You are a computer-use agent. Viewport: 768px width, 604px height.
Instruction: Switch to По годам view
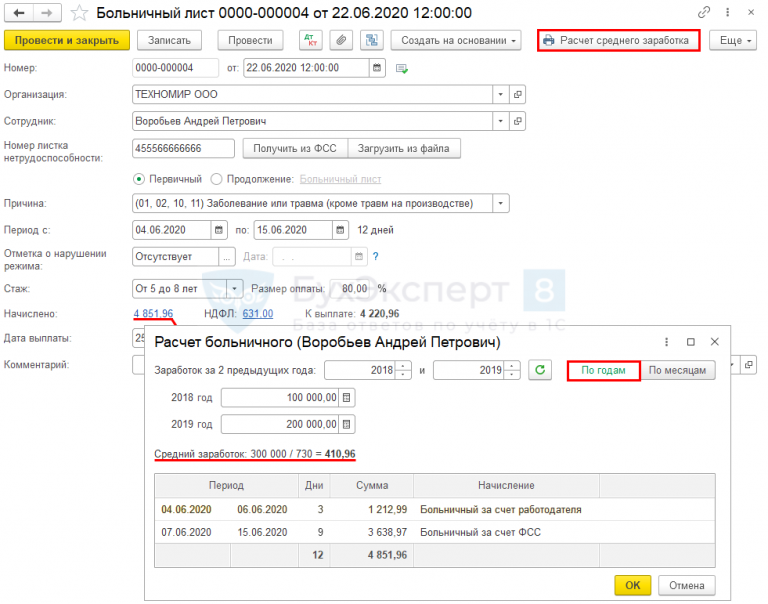click(x=603, y=370)
